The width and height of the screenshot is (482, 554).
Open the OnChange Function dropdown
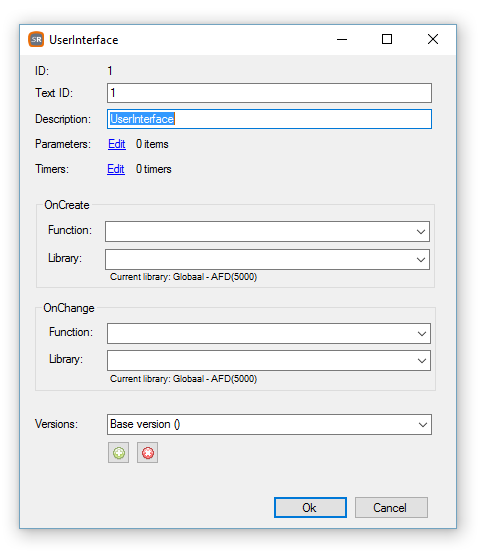(x=422, y=334)
